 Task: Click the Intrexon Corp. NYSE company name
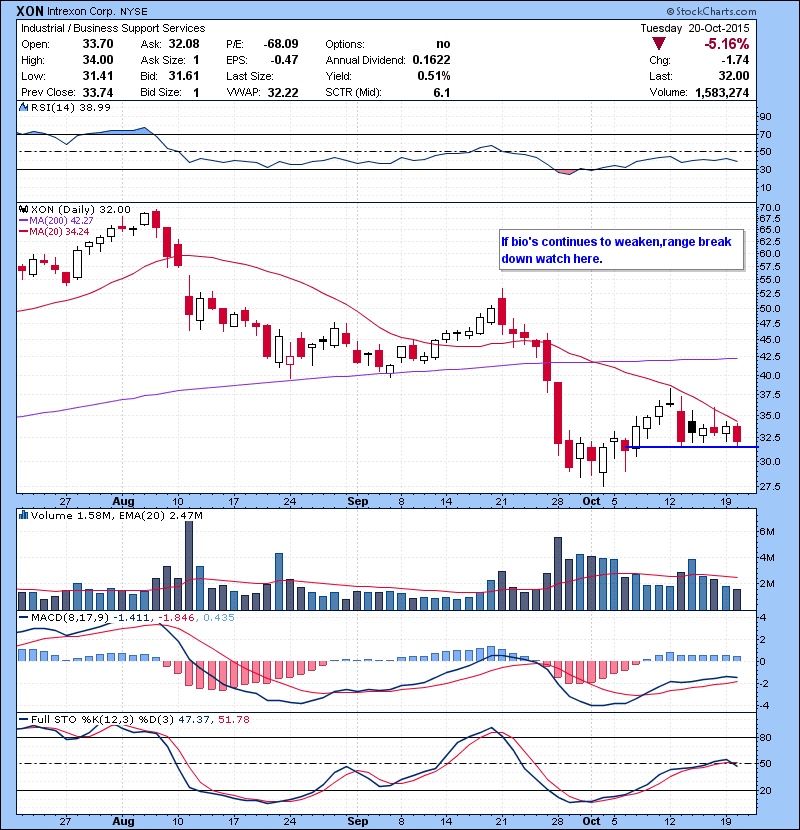[x=97, y=11]
